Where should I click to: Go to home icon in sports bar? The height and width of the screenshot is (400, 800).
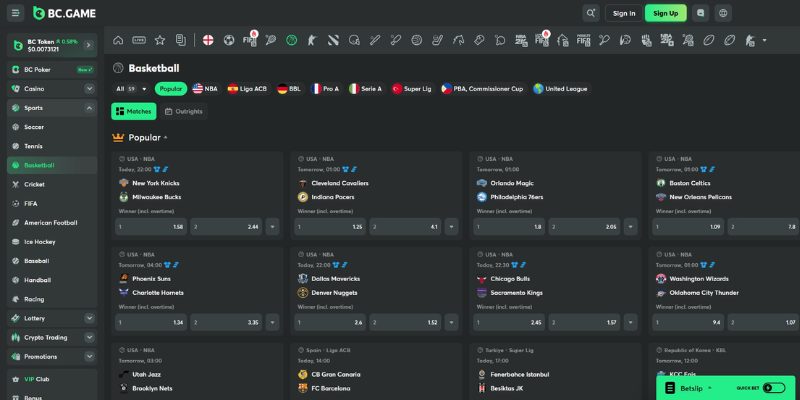(118, 40)
